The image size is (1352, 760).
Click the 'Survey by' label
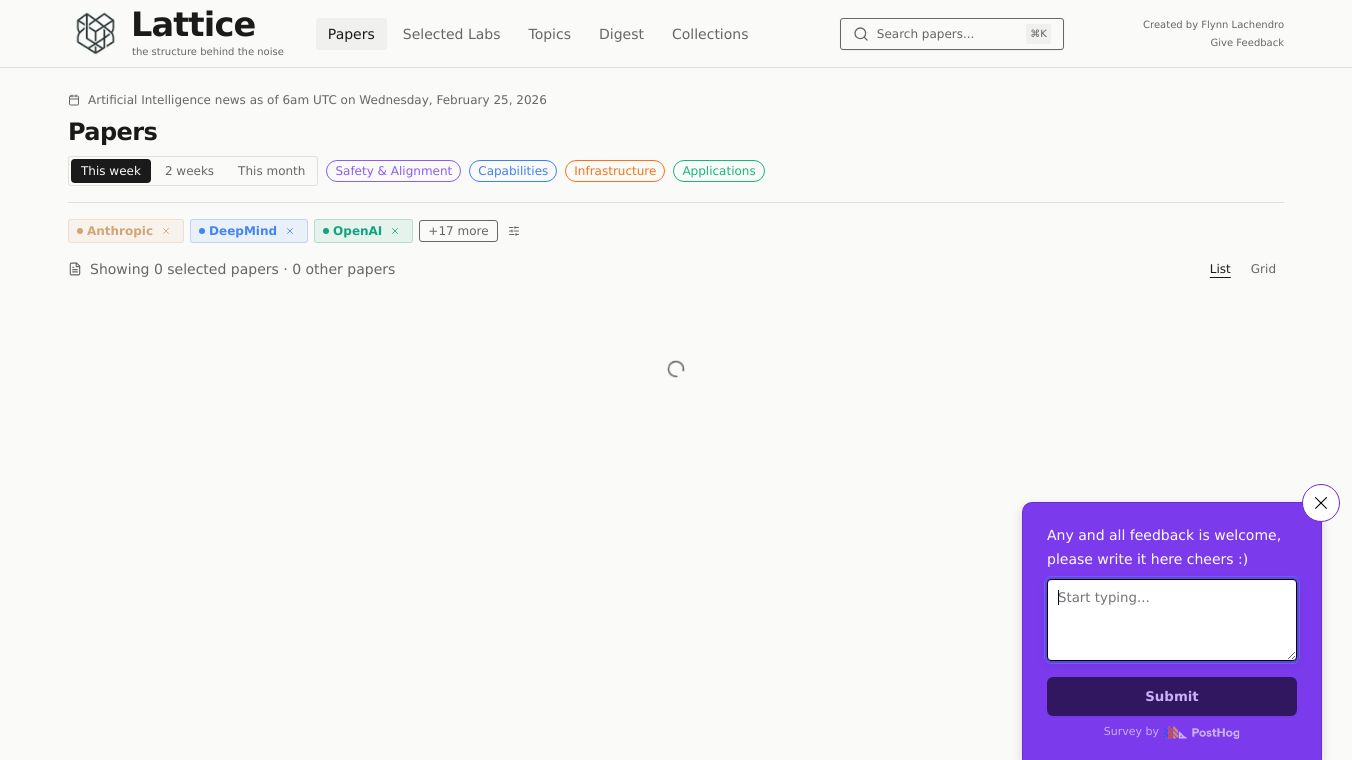1131,732
